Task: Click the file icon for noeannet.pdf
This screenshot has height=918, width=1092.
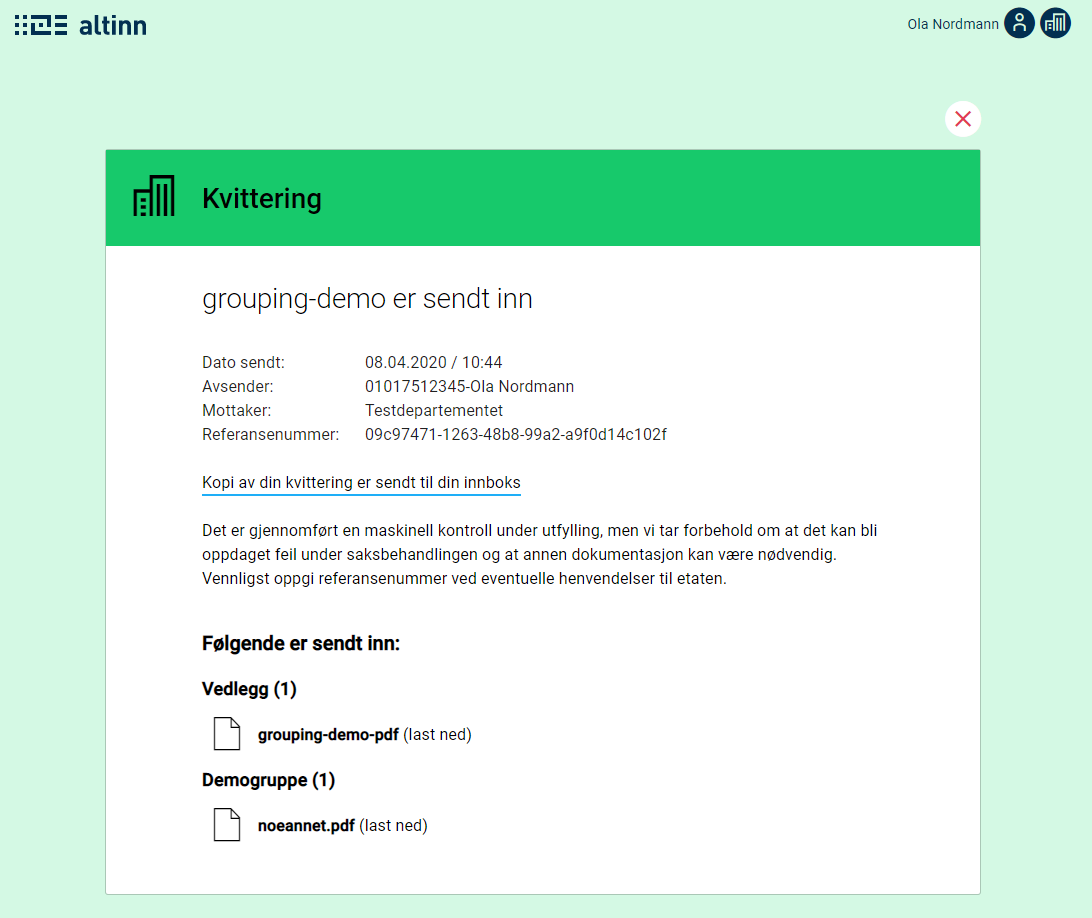Action: click(x=227, y=825)
